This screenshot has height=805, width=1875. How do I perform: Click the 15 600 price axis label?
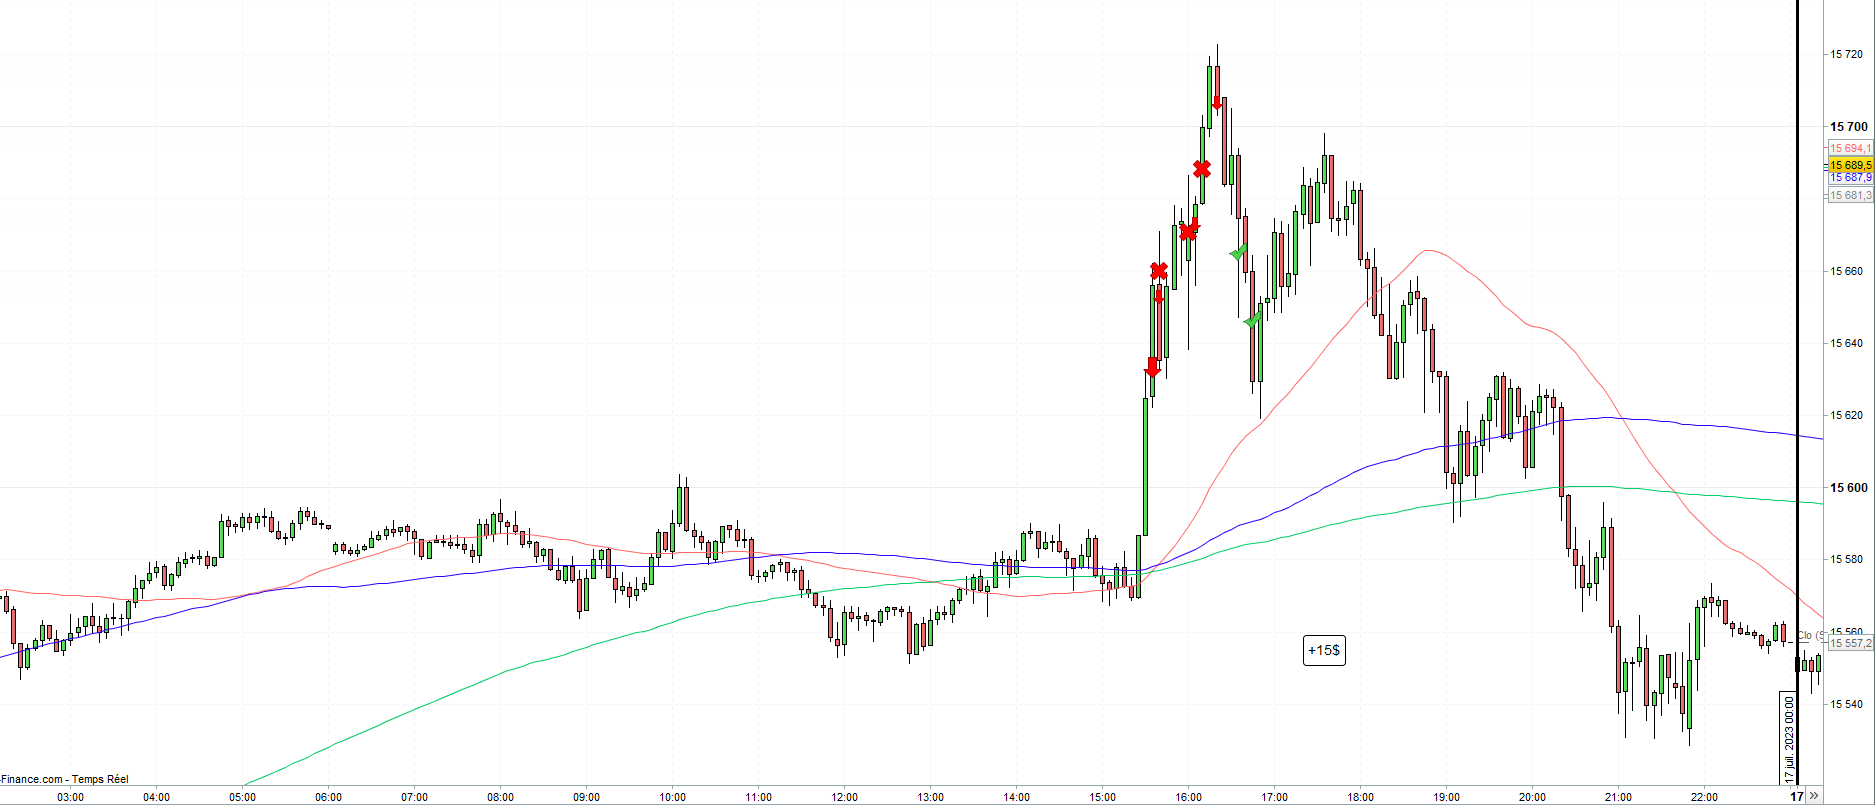pyautogui.click(x=1848, y=488)
